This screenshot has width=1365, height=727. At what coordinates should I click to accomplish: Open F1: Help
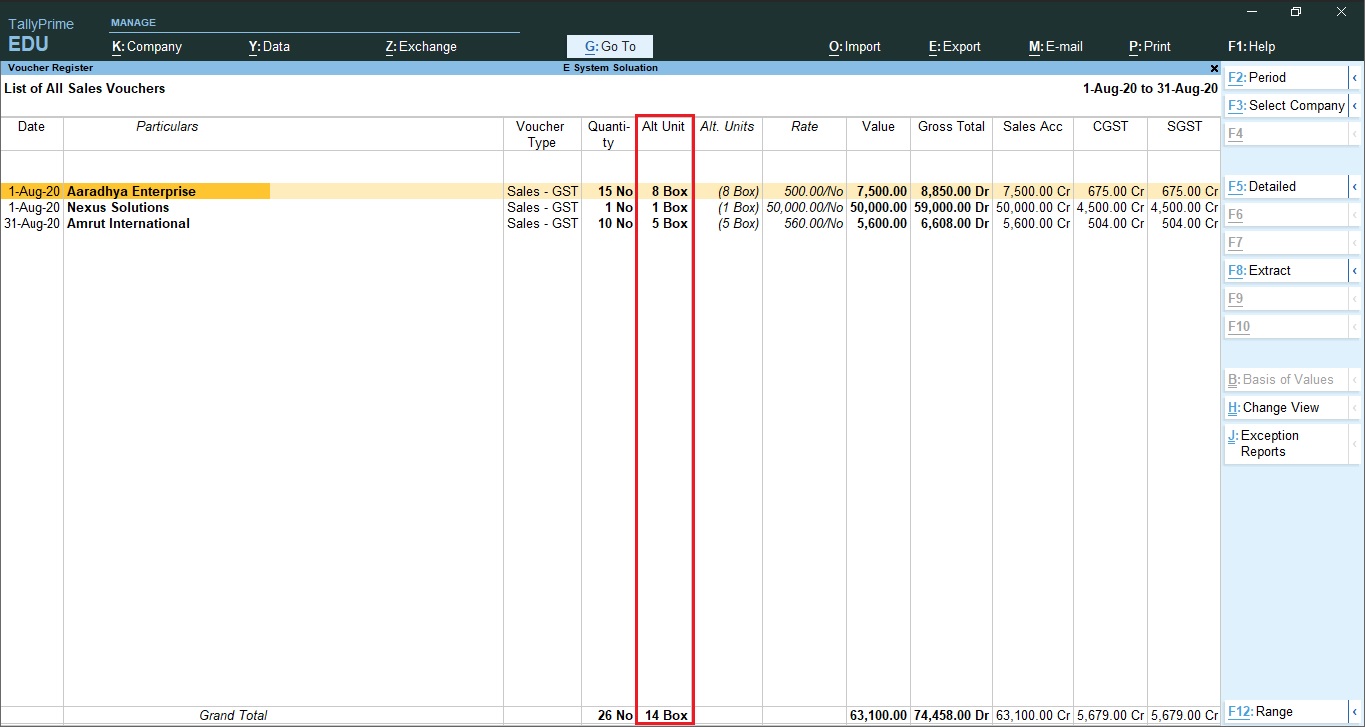tap(1251, 46)
